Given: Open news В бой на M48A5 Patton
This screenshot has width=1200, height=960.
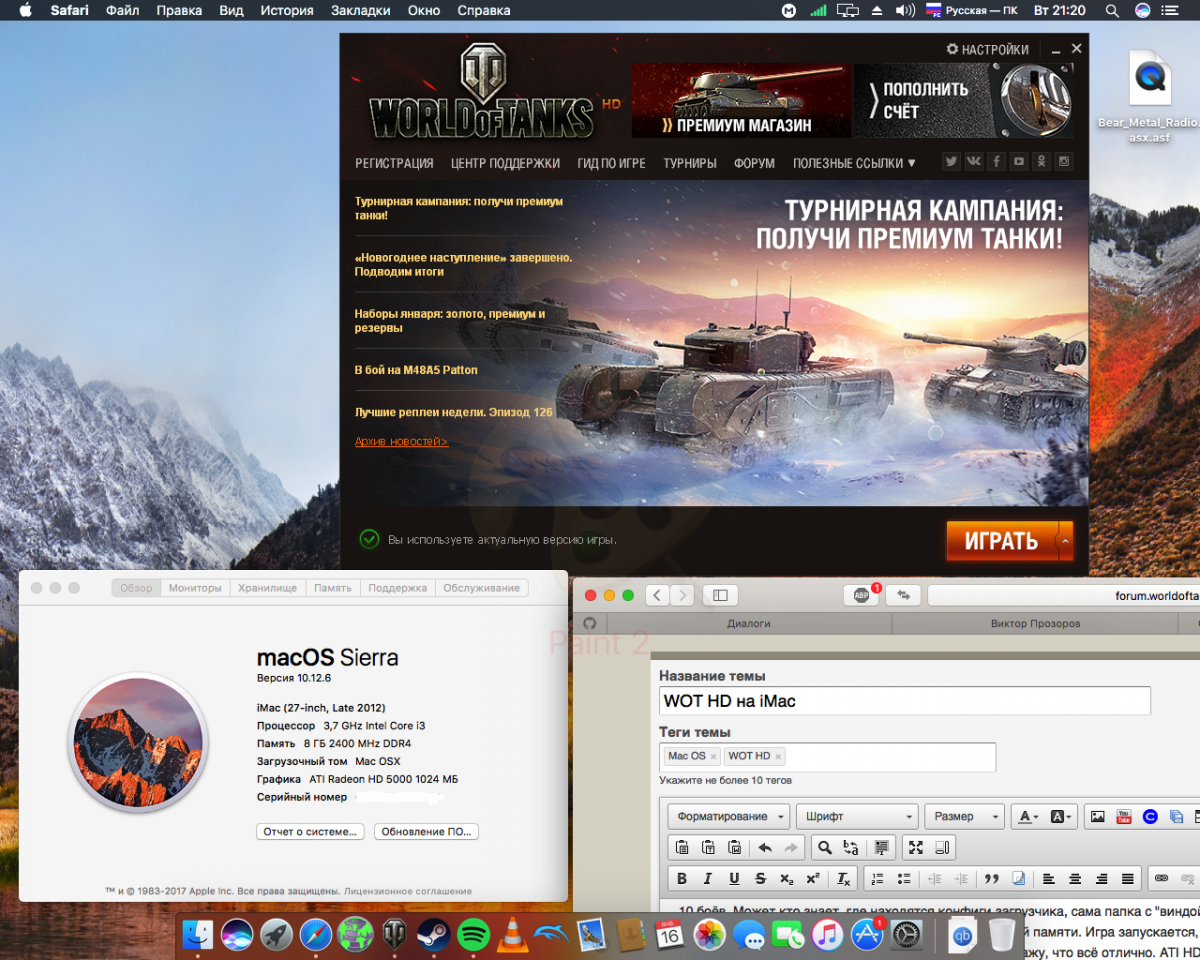Looking at the screenshot, I should [x=416, y=370].
